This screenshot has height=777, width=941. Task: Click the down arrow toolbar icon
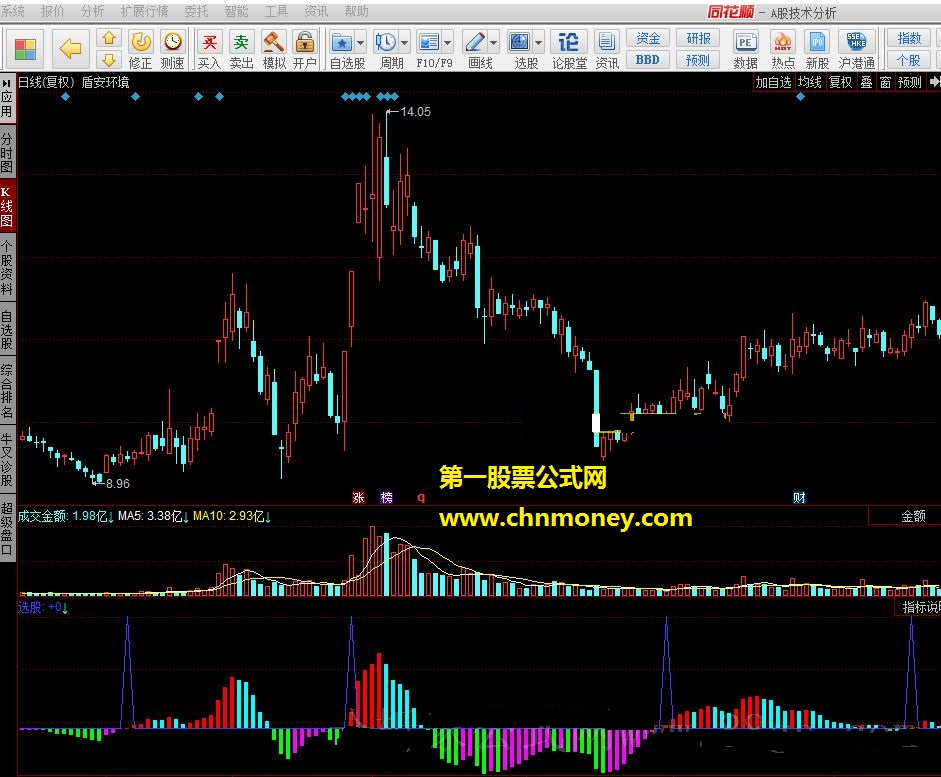pos(109,59)
